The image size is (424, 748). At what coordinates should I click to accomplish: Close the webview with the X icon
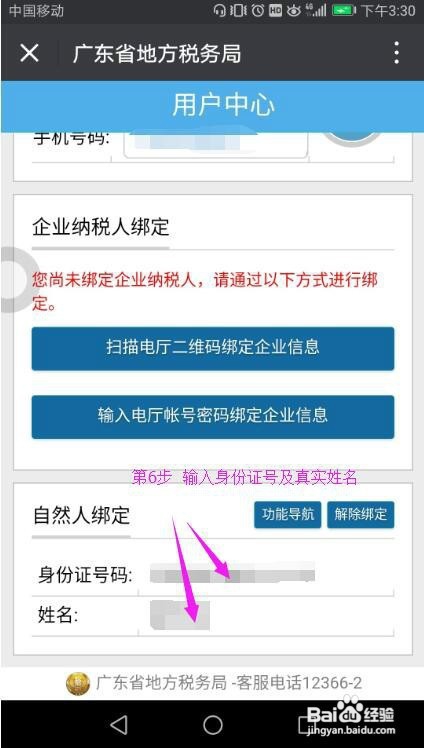point(29,53)
